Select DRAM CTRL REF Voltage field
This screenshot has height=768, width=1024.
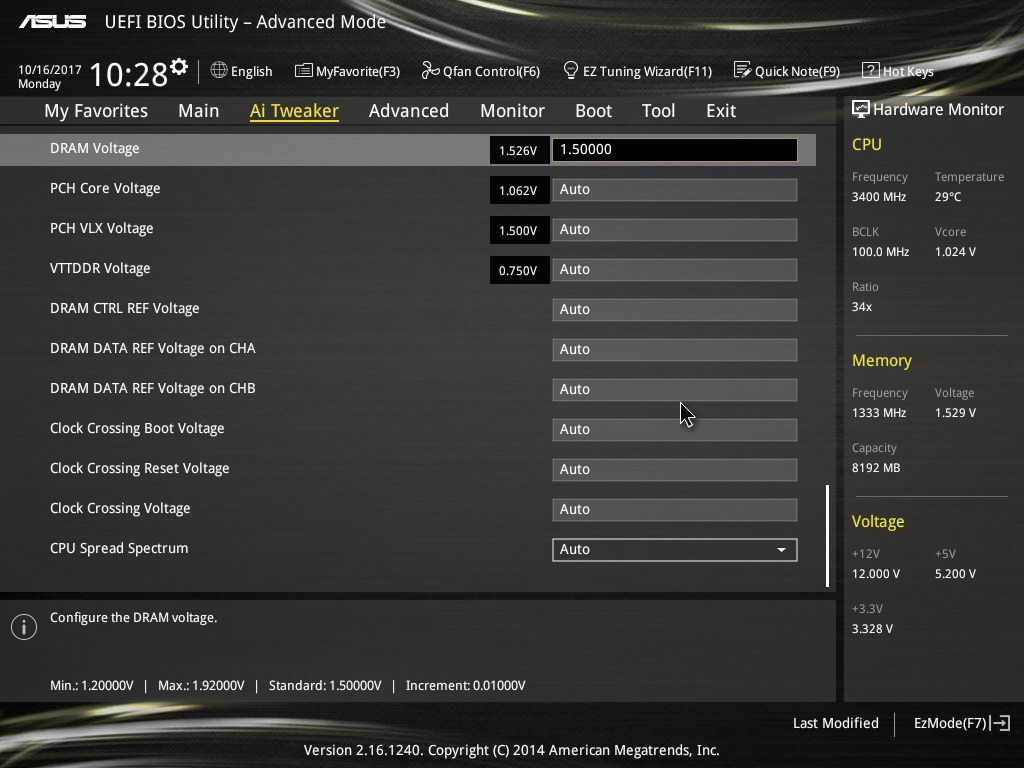pyautogui.click(x=675, y=310)
